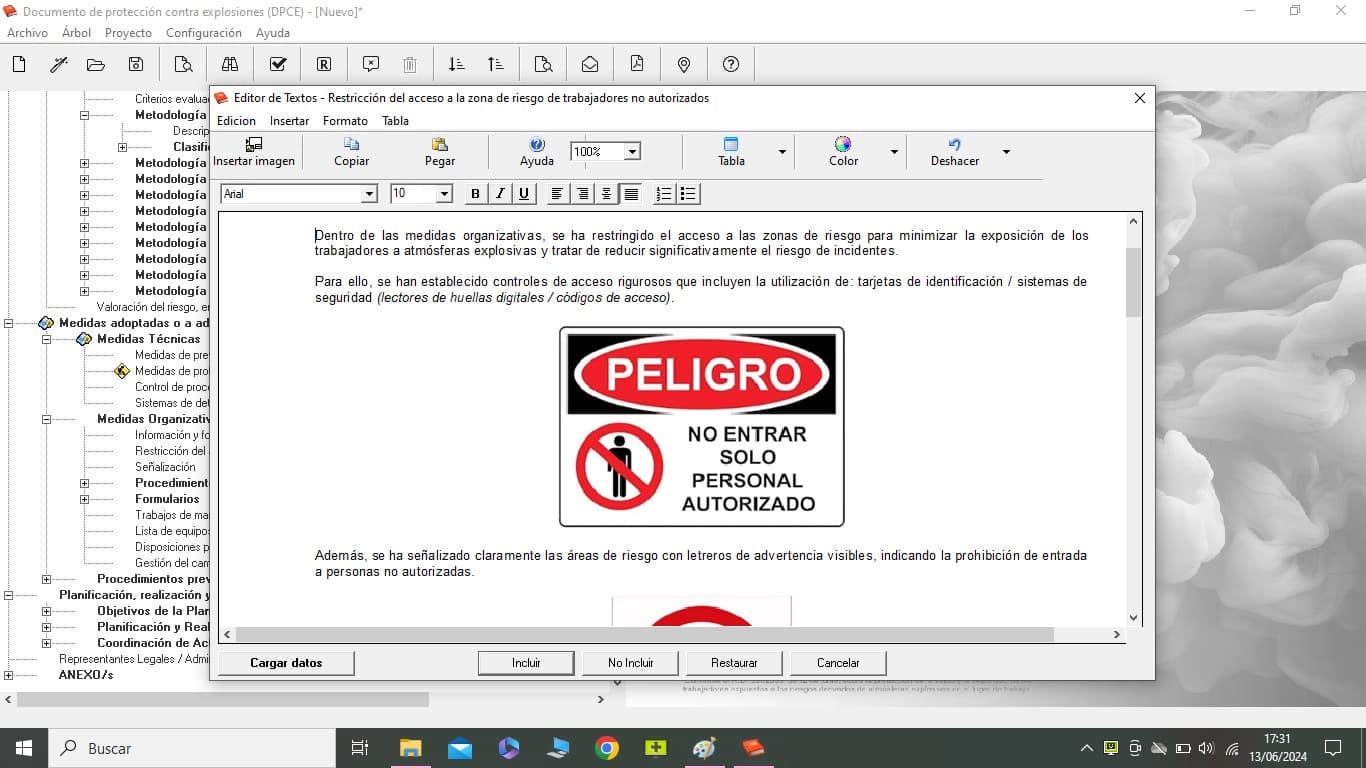Viewport: 1366px width, 768px height.
Task: Toggle bold formatting
Action: click(x=476, y=194)
